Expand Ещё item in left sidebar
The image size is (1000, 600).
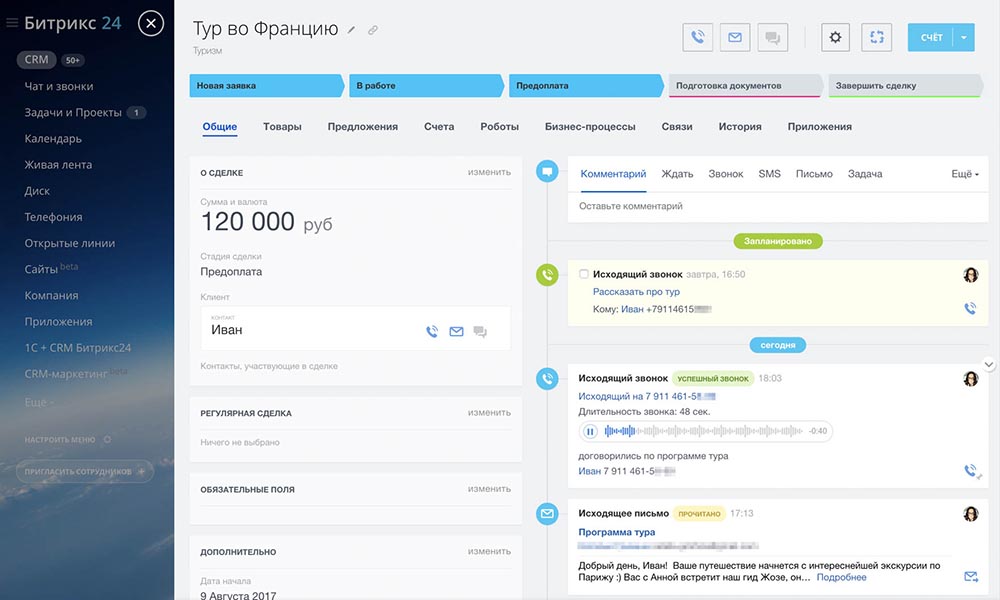coord(39,402)
